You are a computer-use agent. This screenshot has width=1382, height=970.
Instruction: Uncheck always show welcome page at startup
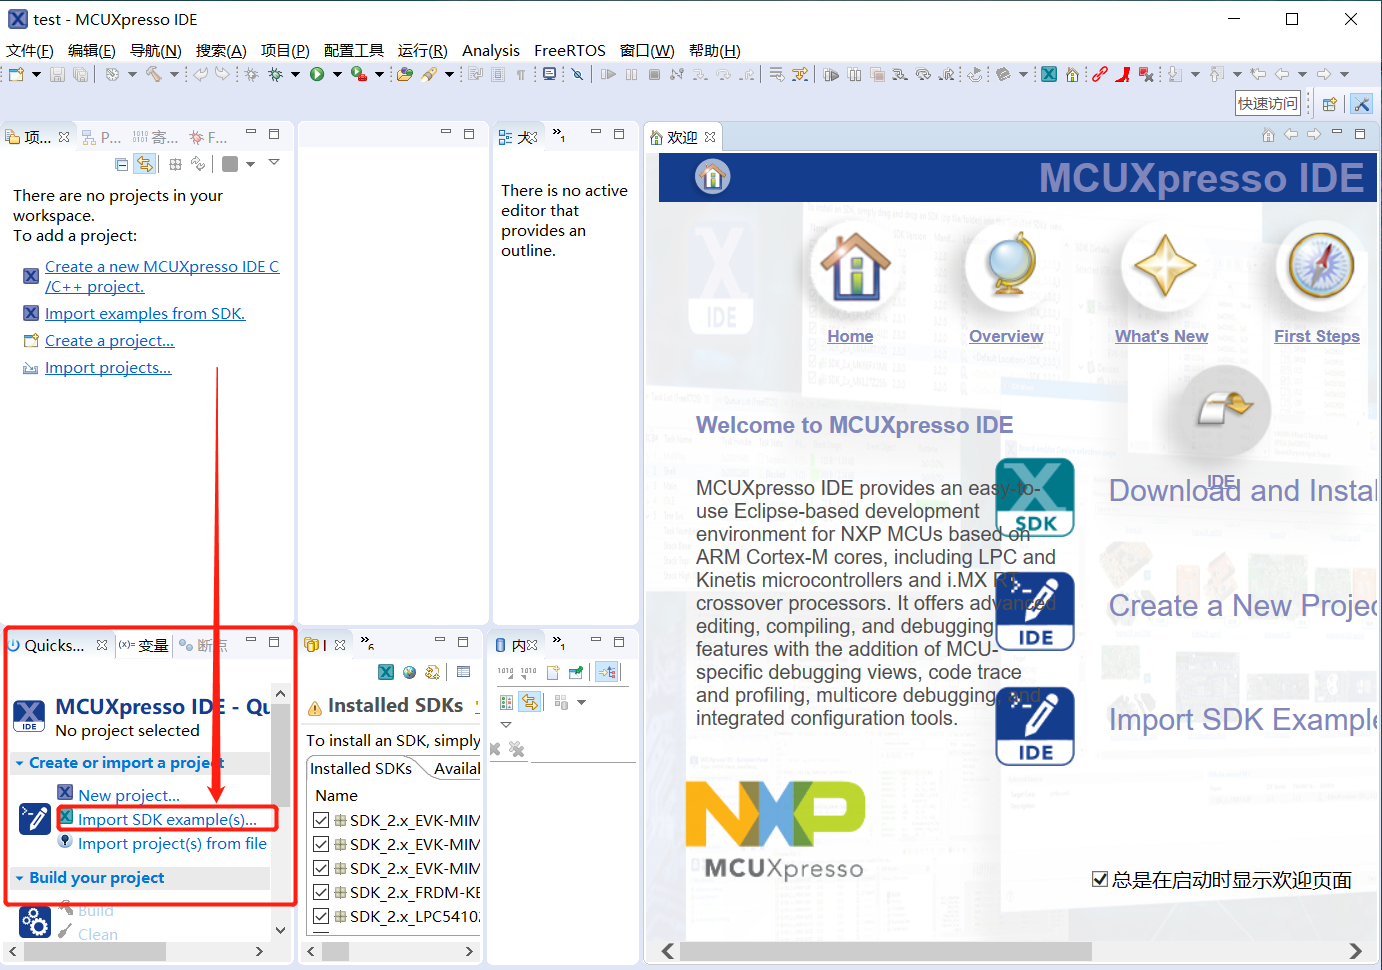pyautogui.click(x=1100, y=880)
